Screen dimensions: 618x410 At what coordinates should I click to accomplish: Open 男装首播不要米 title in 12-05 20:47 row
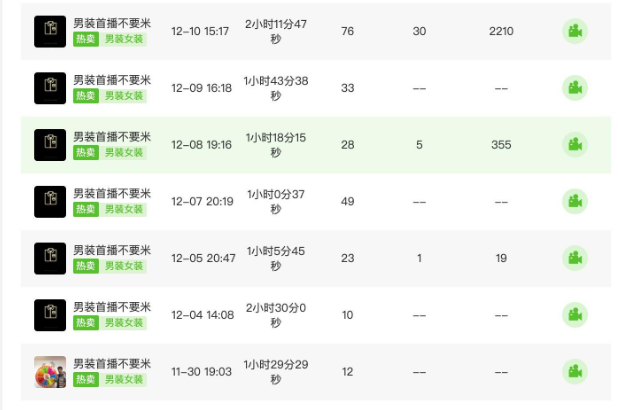coord(112,250)
